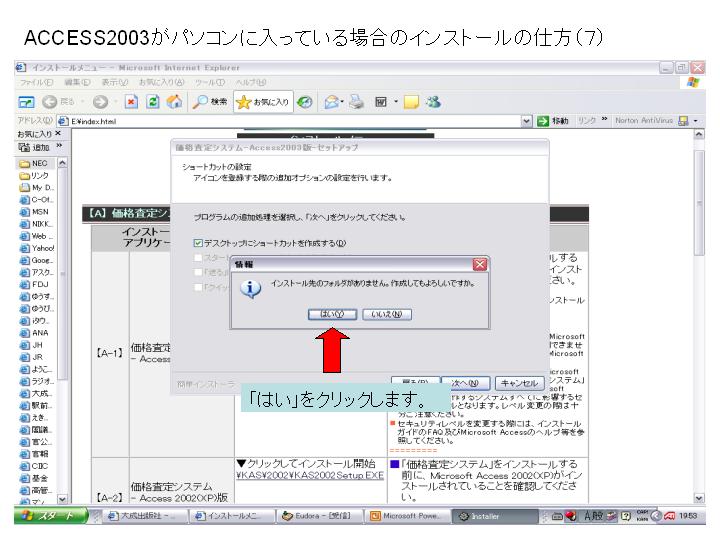Switch to Microsoft PowerPoint taskbar window
This screenshot has height=540, width=720.
pos(407,516)
